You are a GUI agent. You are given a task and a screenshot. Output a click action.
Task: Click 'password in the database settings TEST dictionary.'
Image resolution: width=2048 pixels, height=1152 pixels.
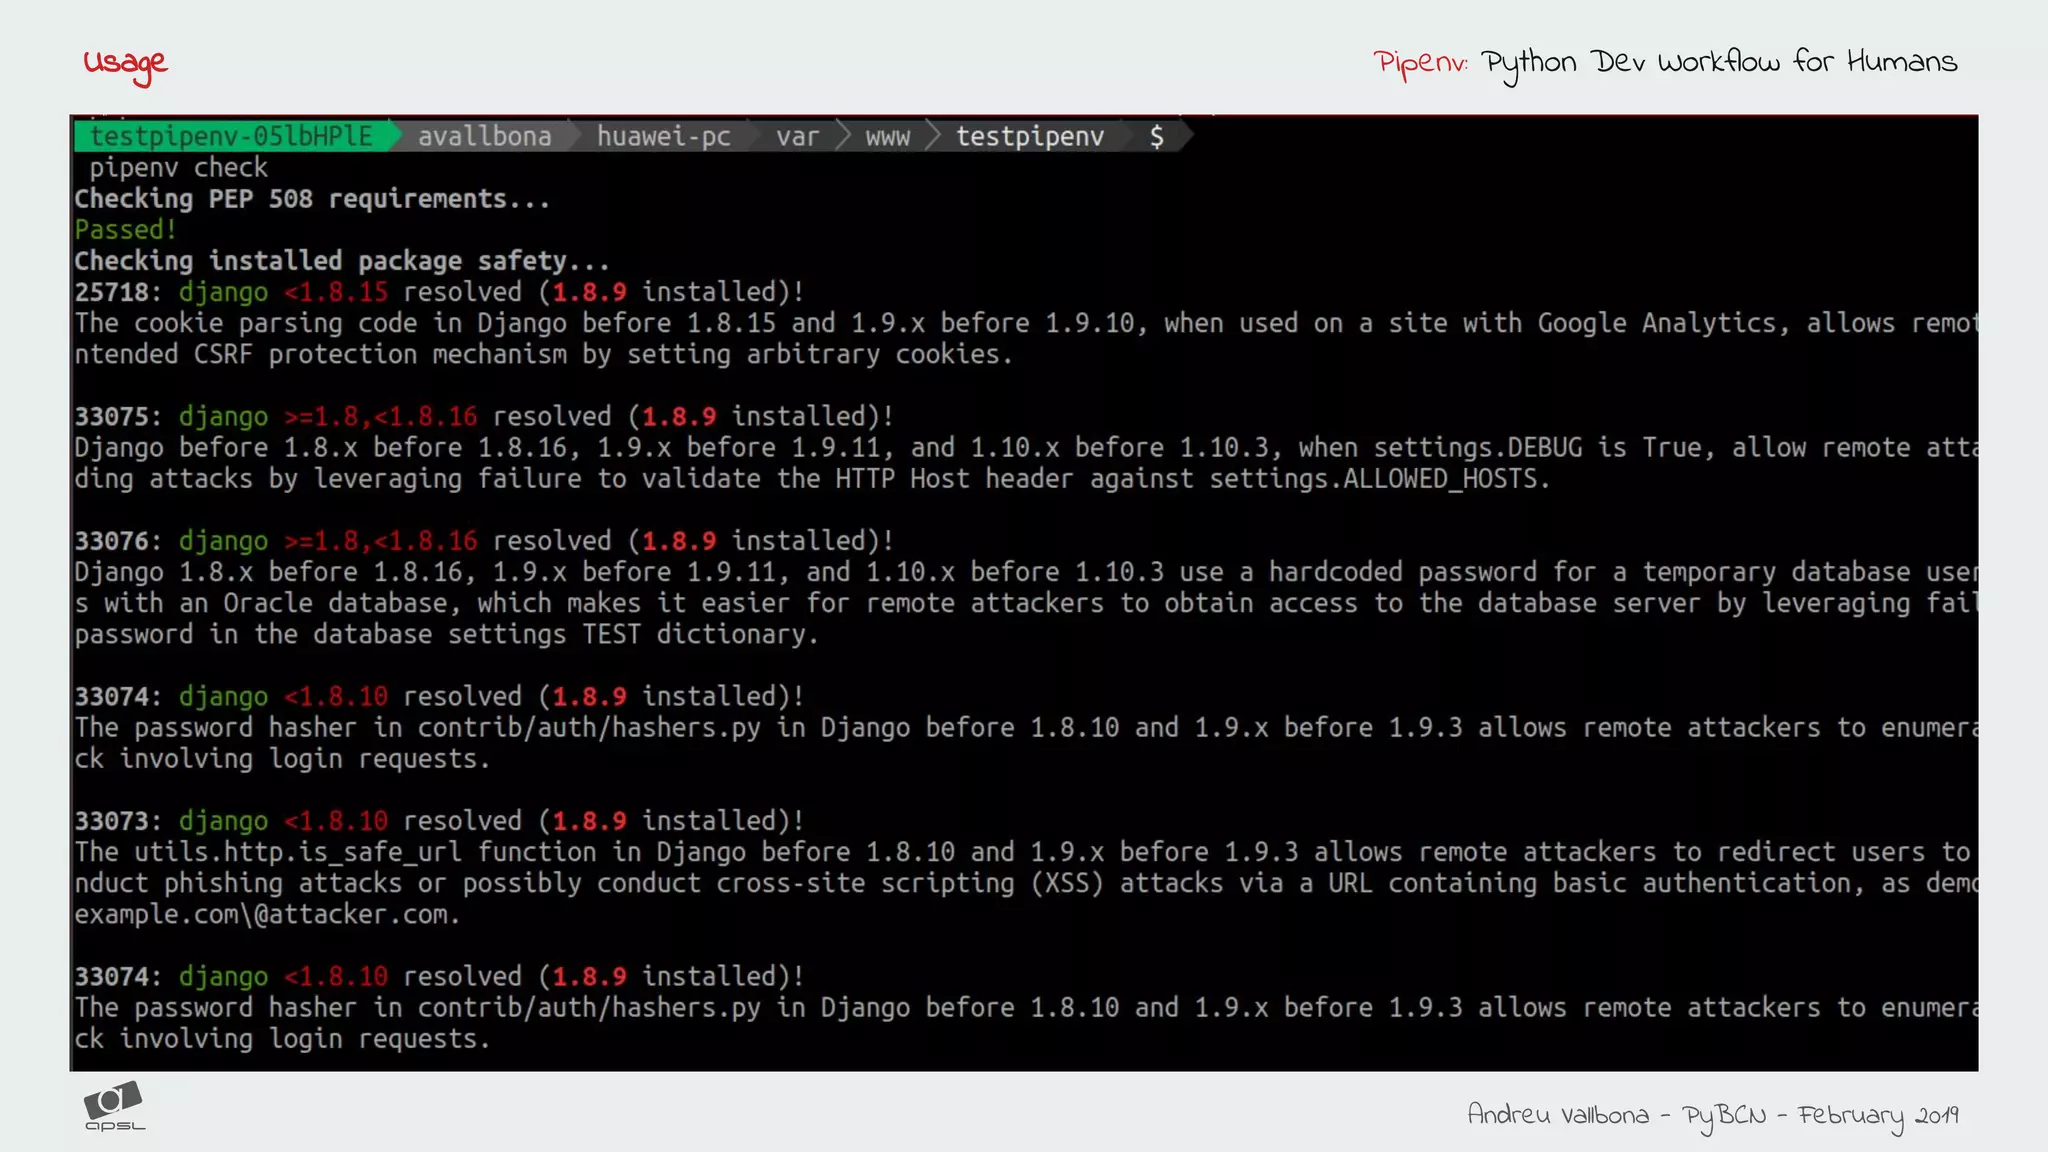pyautogui.click(x=447, y=633)
